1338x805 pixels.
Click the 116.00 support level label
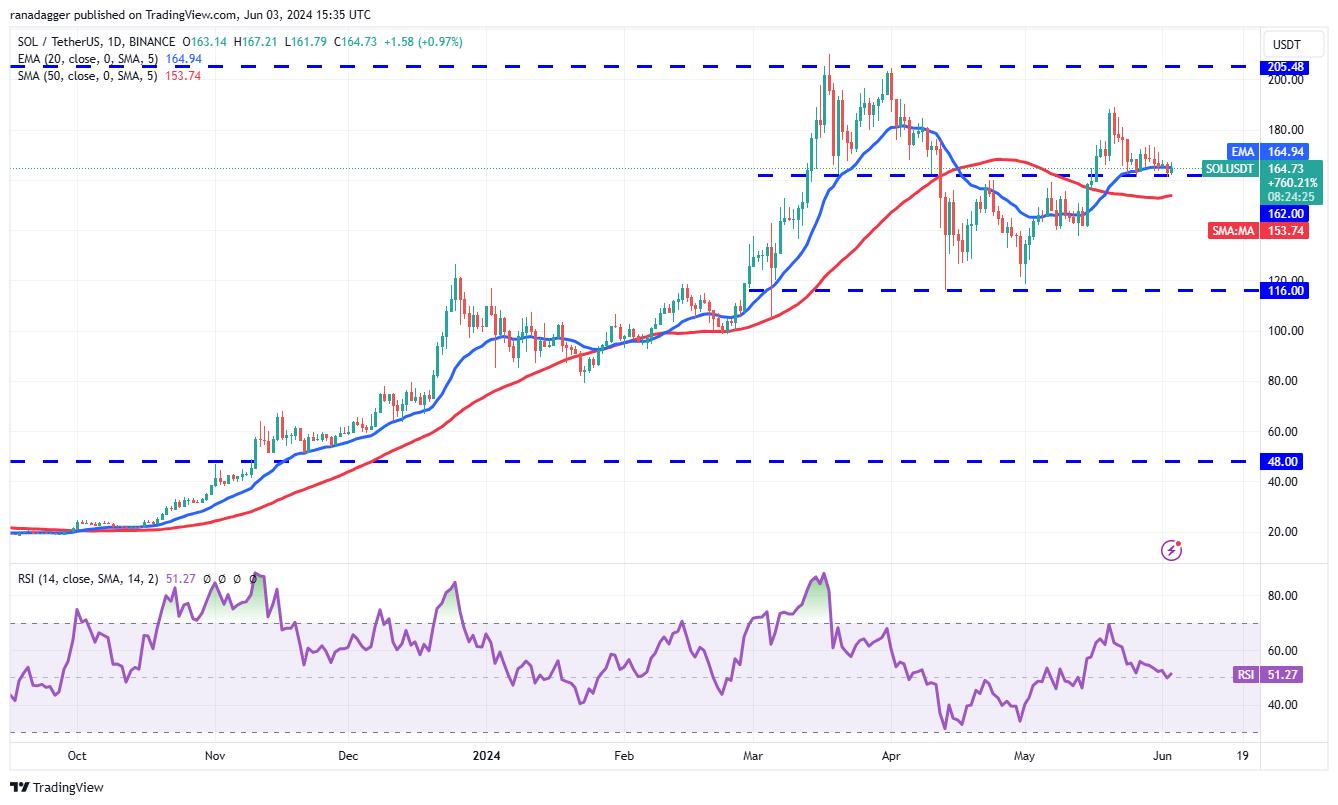1284,290
